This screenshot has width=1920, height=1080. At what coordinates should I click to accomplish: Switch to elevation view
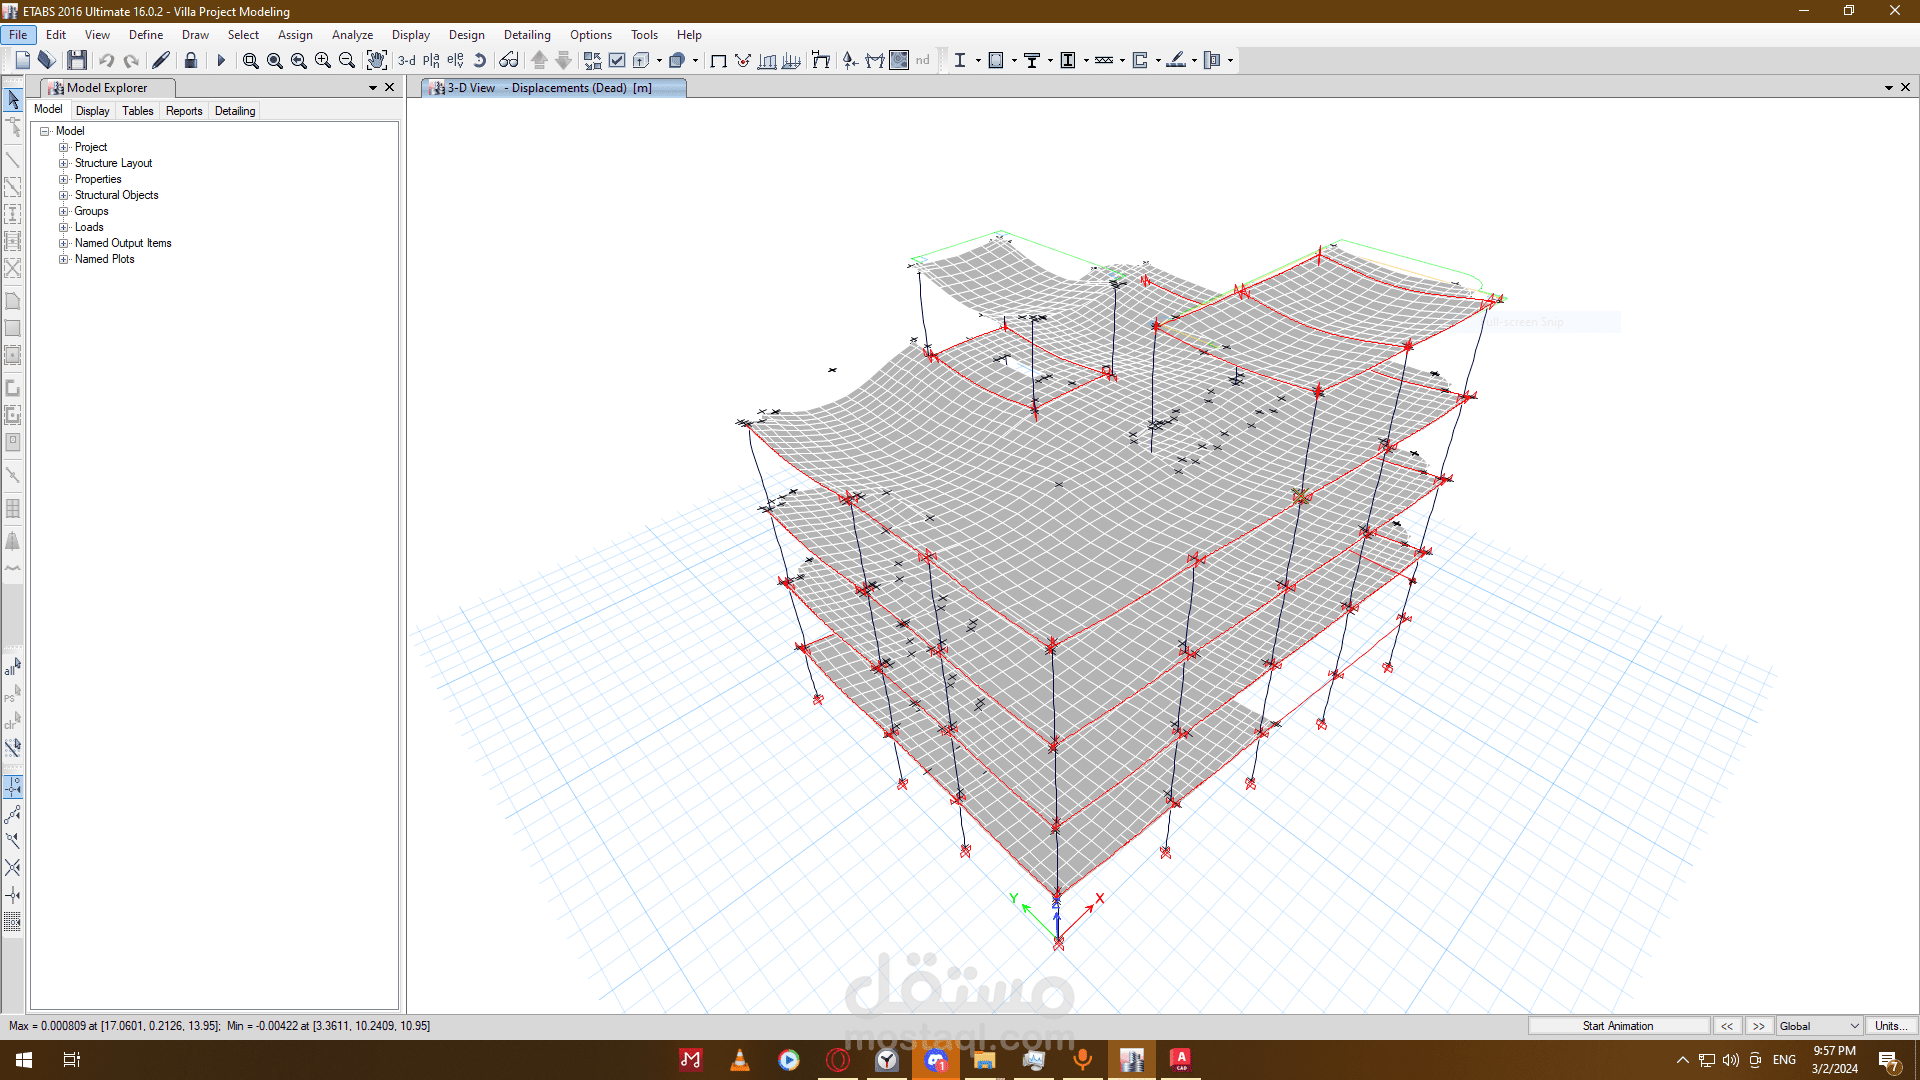pos(455,60)
